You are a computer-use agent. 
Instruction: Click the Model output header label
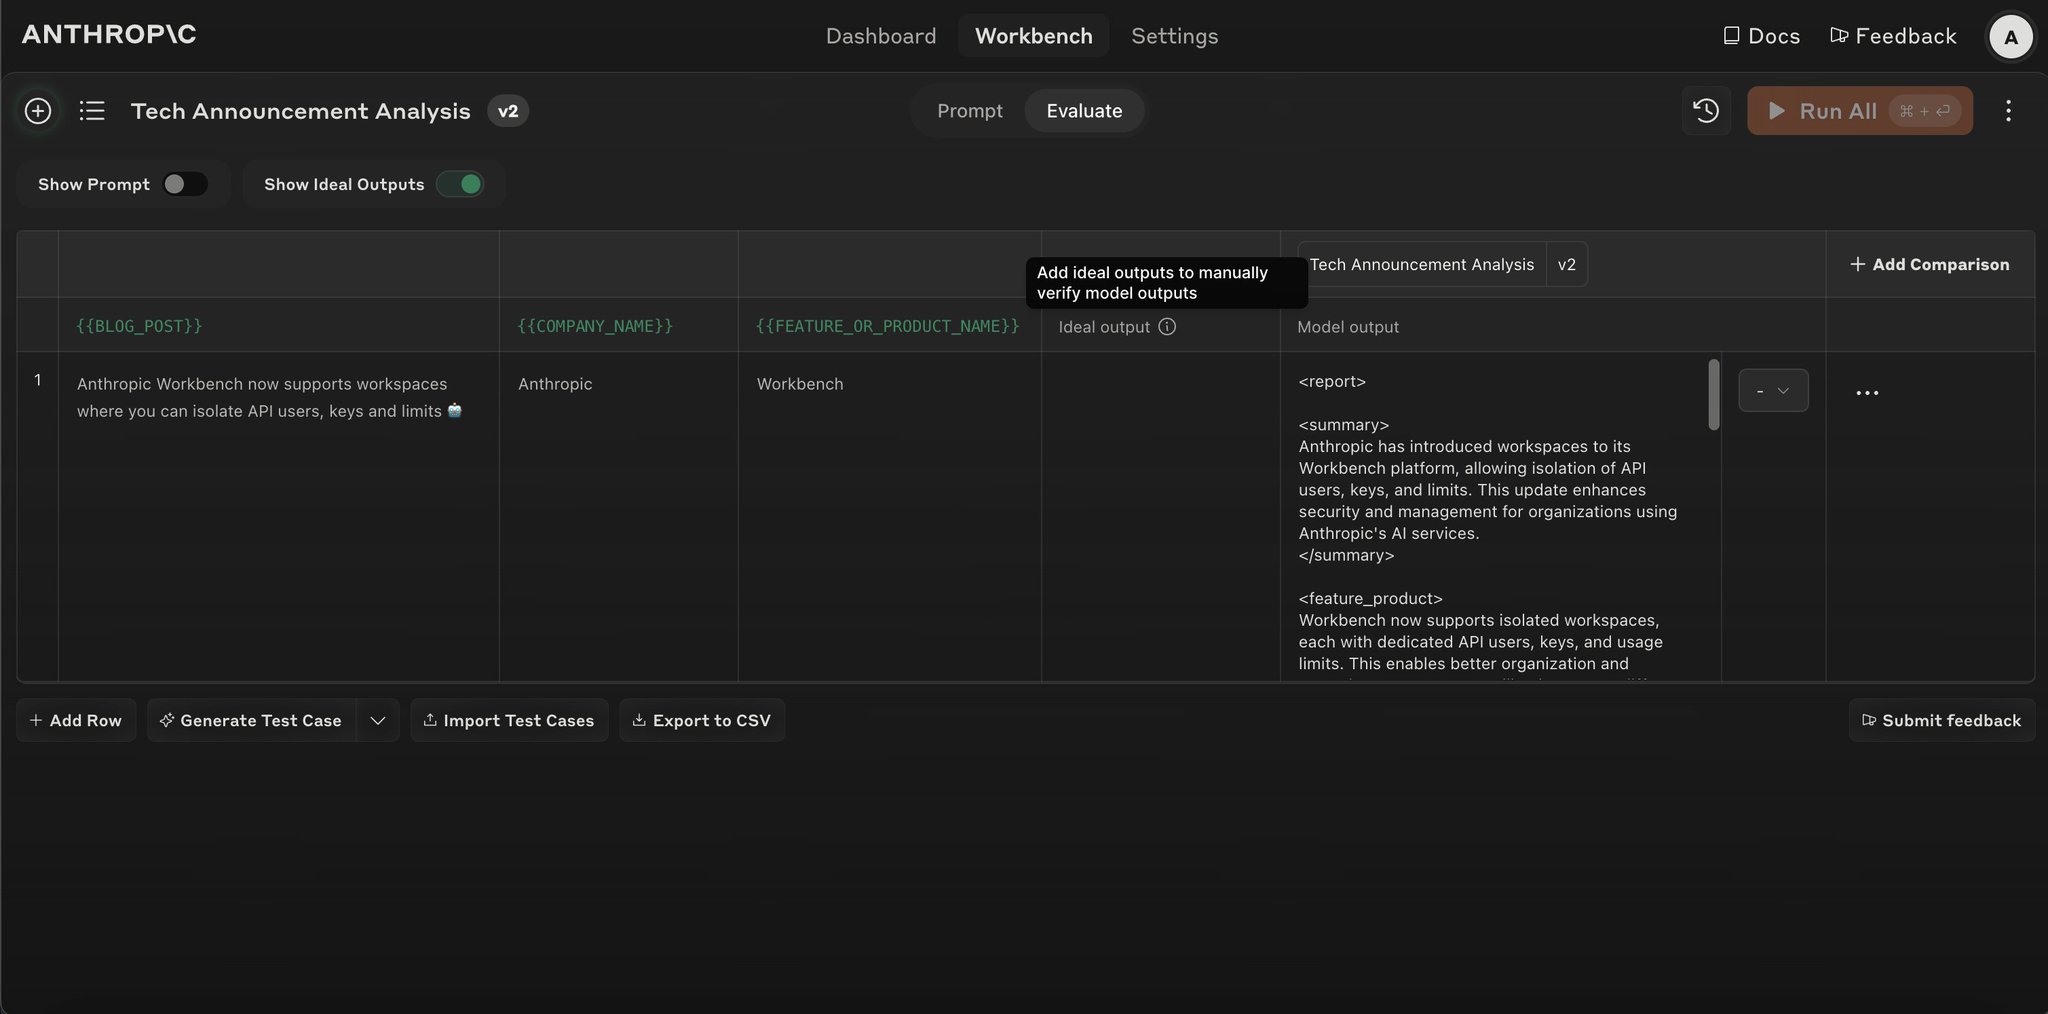1348,327
